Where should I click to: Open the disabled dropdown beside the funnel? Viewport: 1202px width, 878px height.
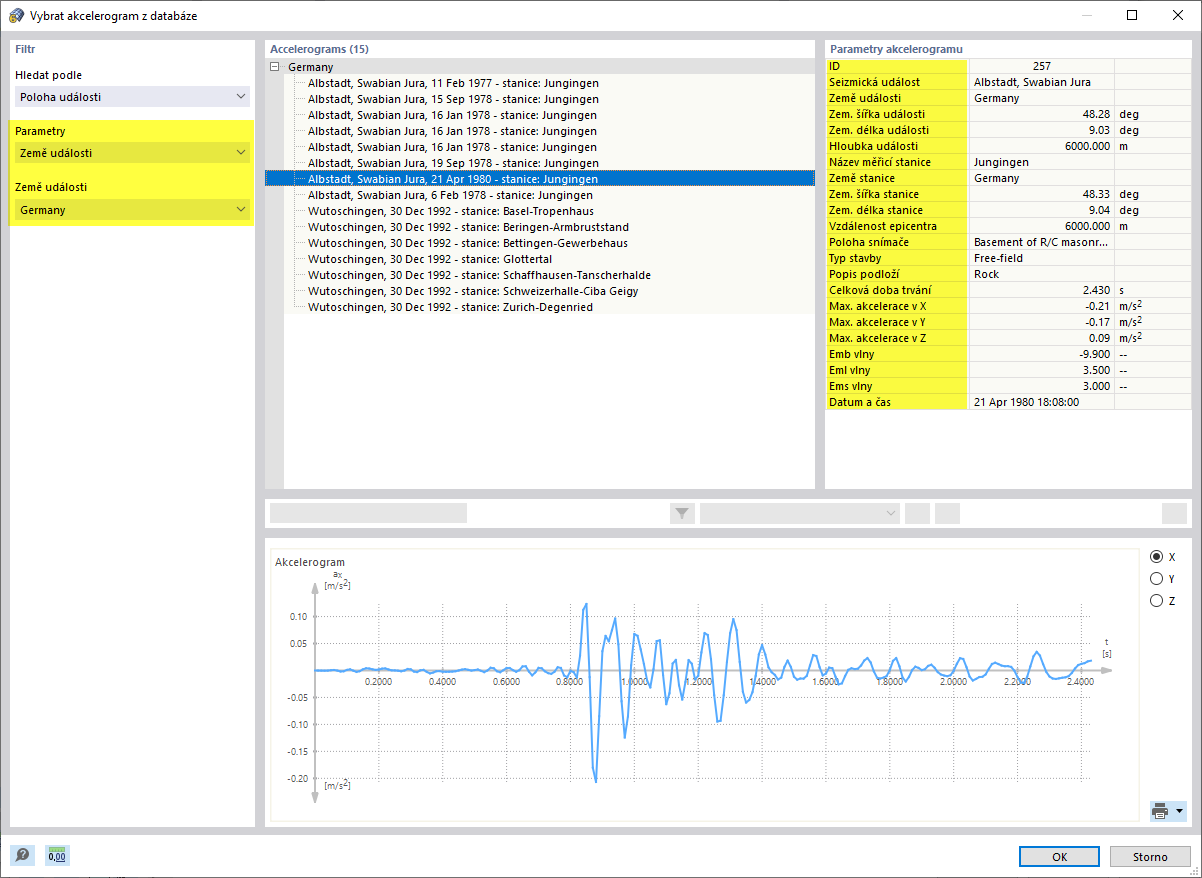point(800,513)
